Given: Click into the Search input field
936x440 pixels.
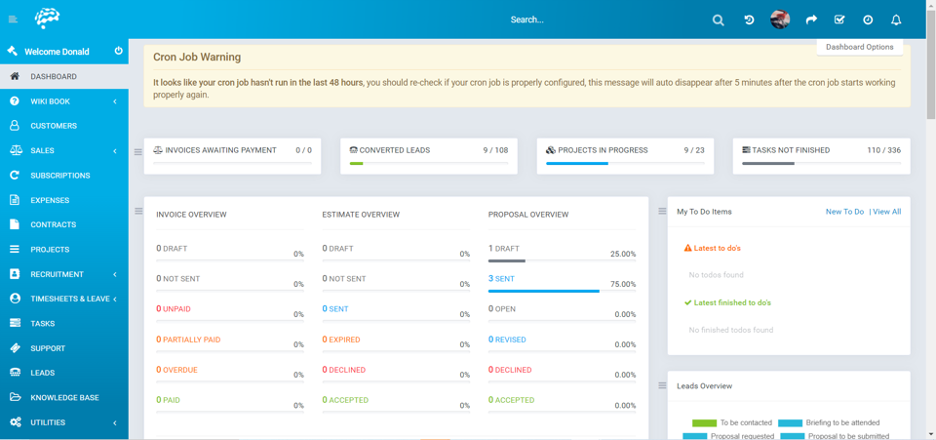Looking at the screenshot, I should coord(560,20).
